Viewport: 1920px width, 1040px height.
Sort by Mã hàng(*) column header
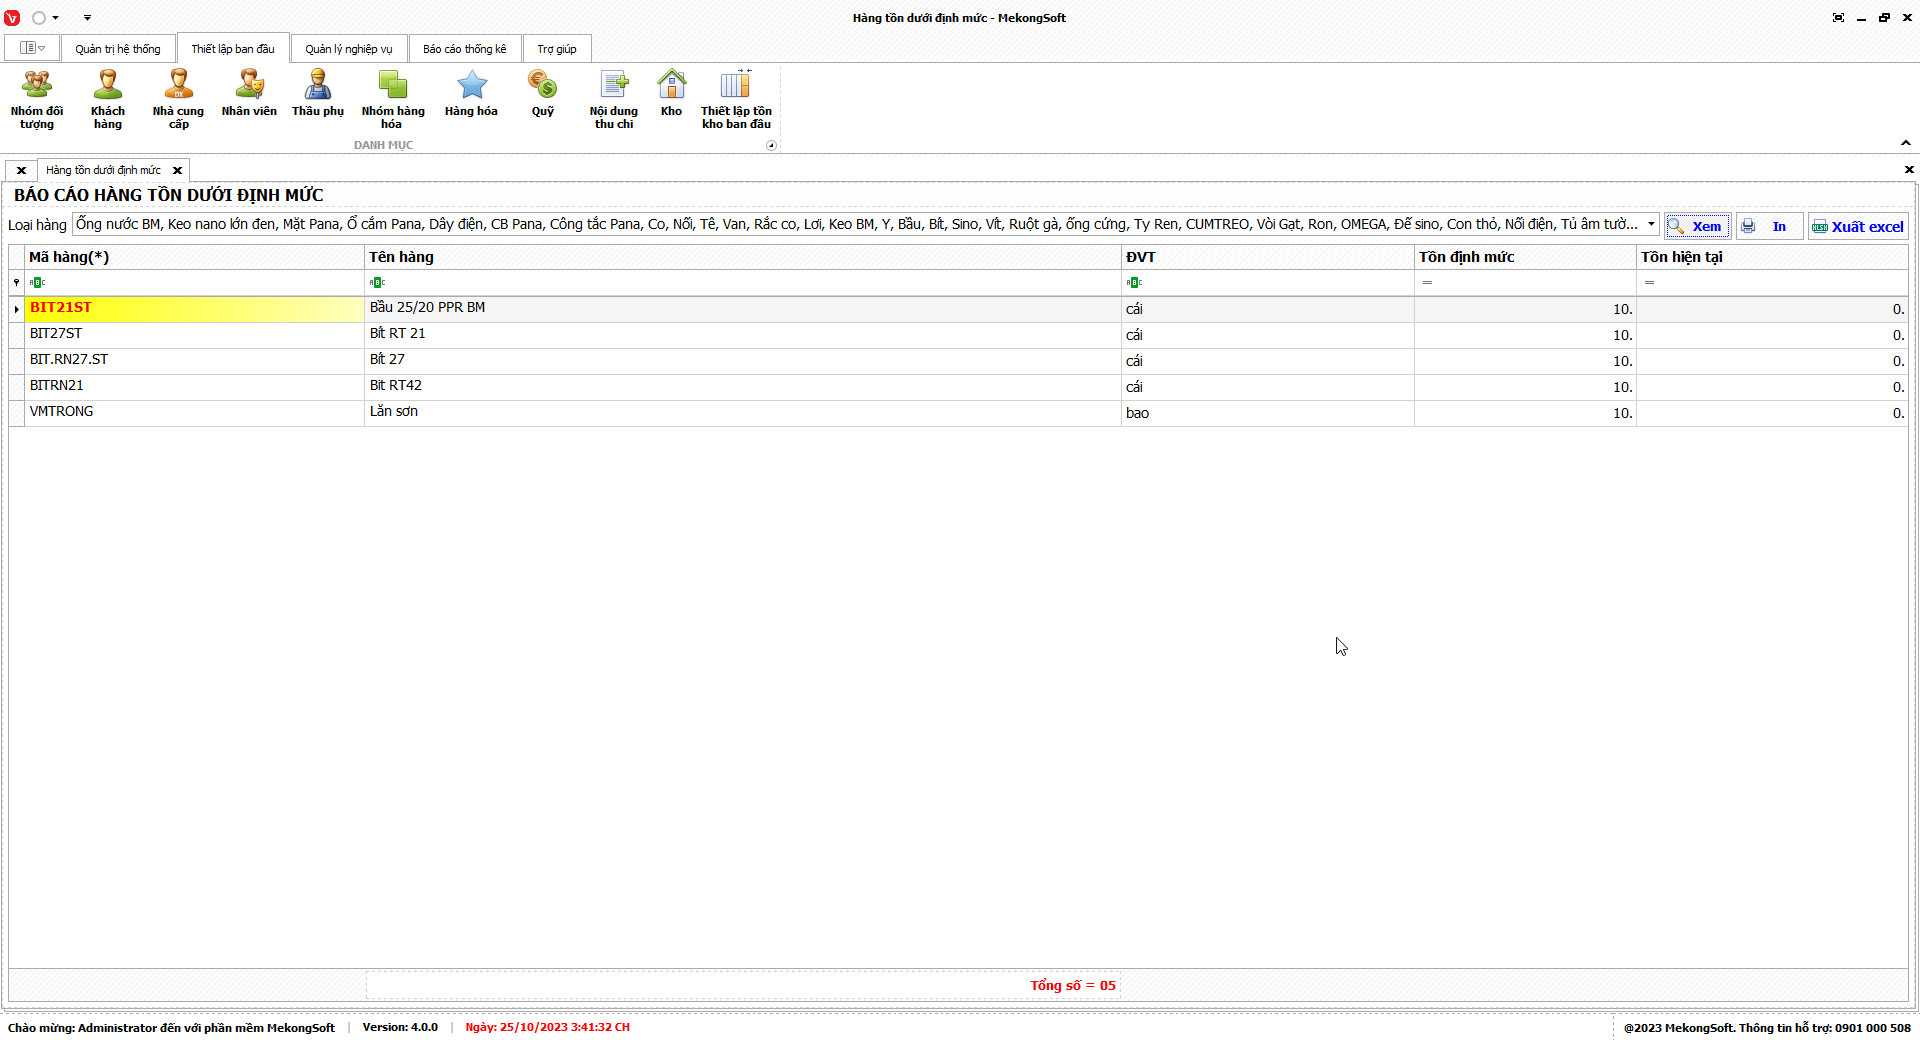194,257
